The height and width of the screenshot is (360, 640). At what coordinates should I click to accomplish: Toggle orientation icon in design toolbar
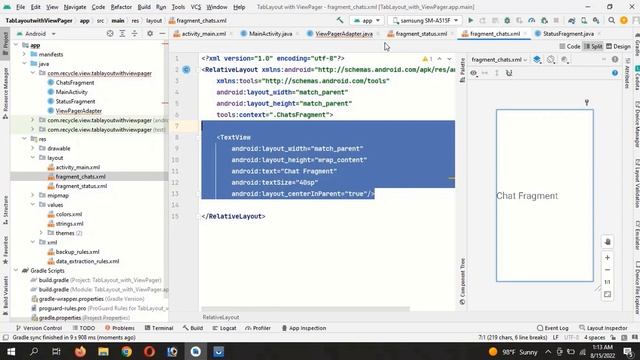pyautogui.click(x=551, y=60)
